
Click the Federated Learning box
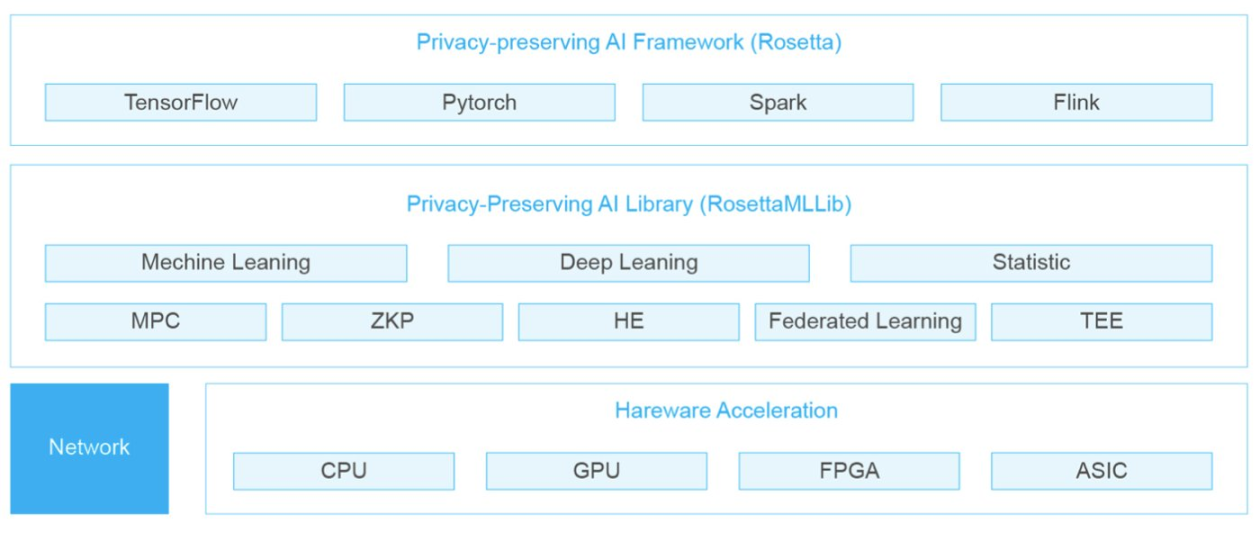click(865, 322)
